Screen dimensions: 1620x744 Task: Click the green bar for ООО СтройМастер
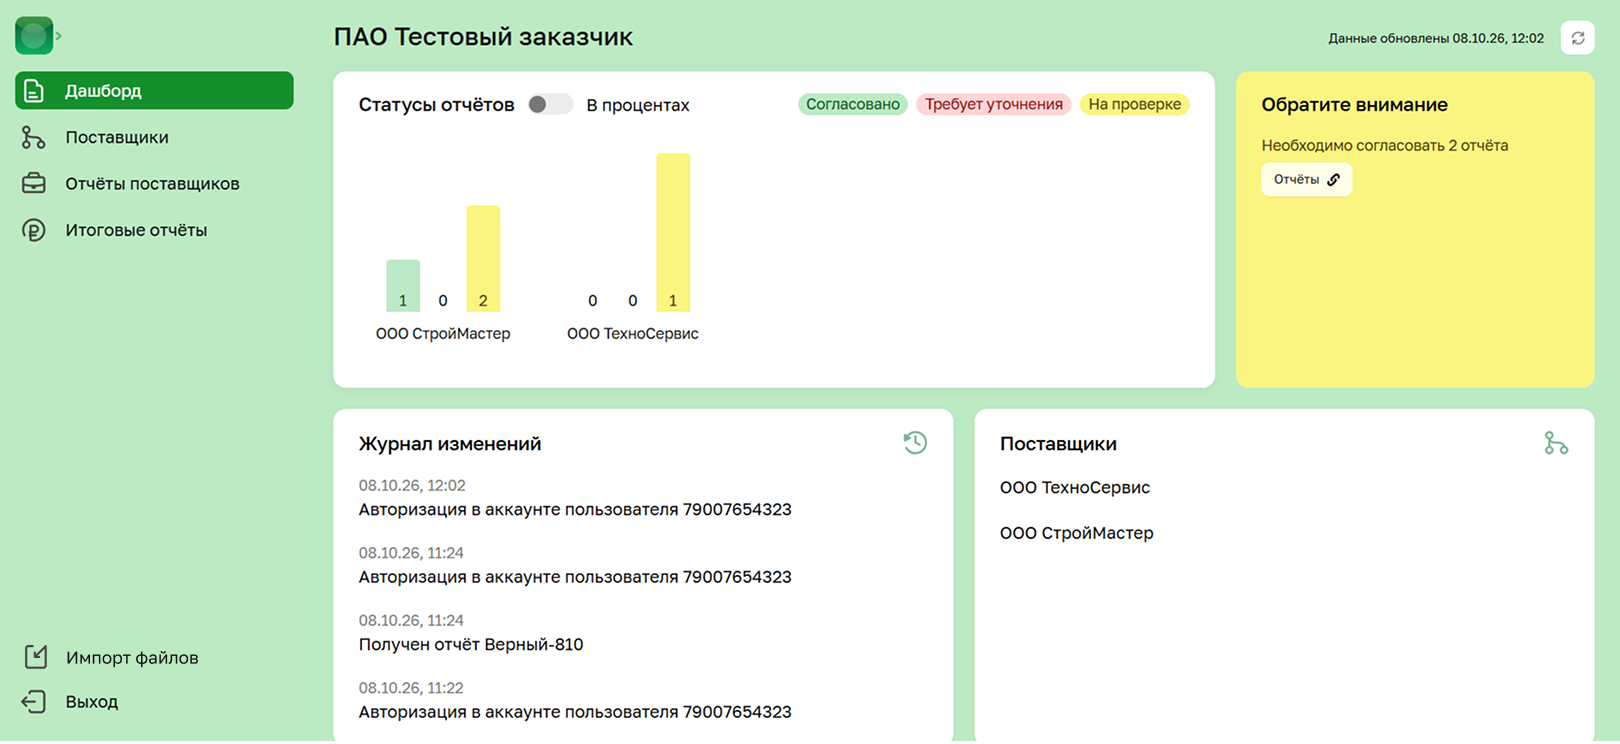pos(403,286)
